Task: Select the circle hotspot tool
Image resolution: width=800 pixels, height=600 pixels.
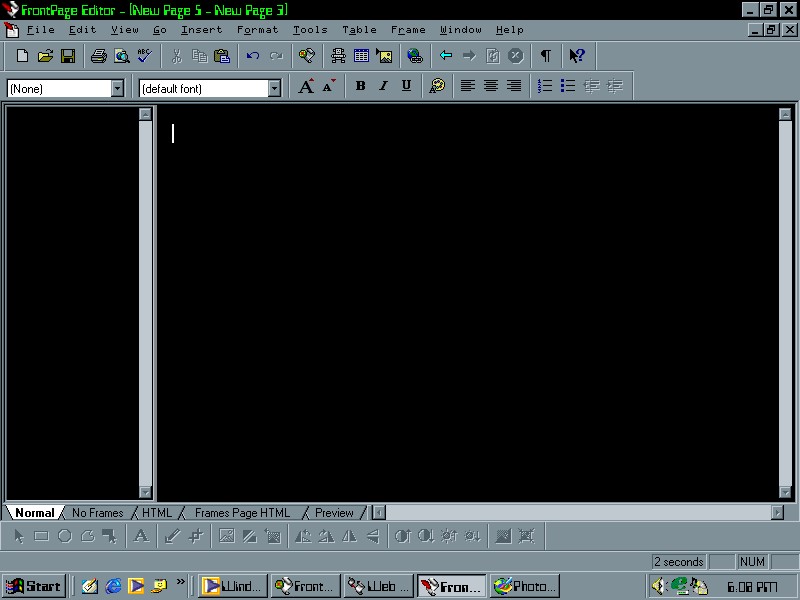Action: (65, 536)
